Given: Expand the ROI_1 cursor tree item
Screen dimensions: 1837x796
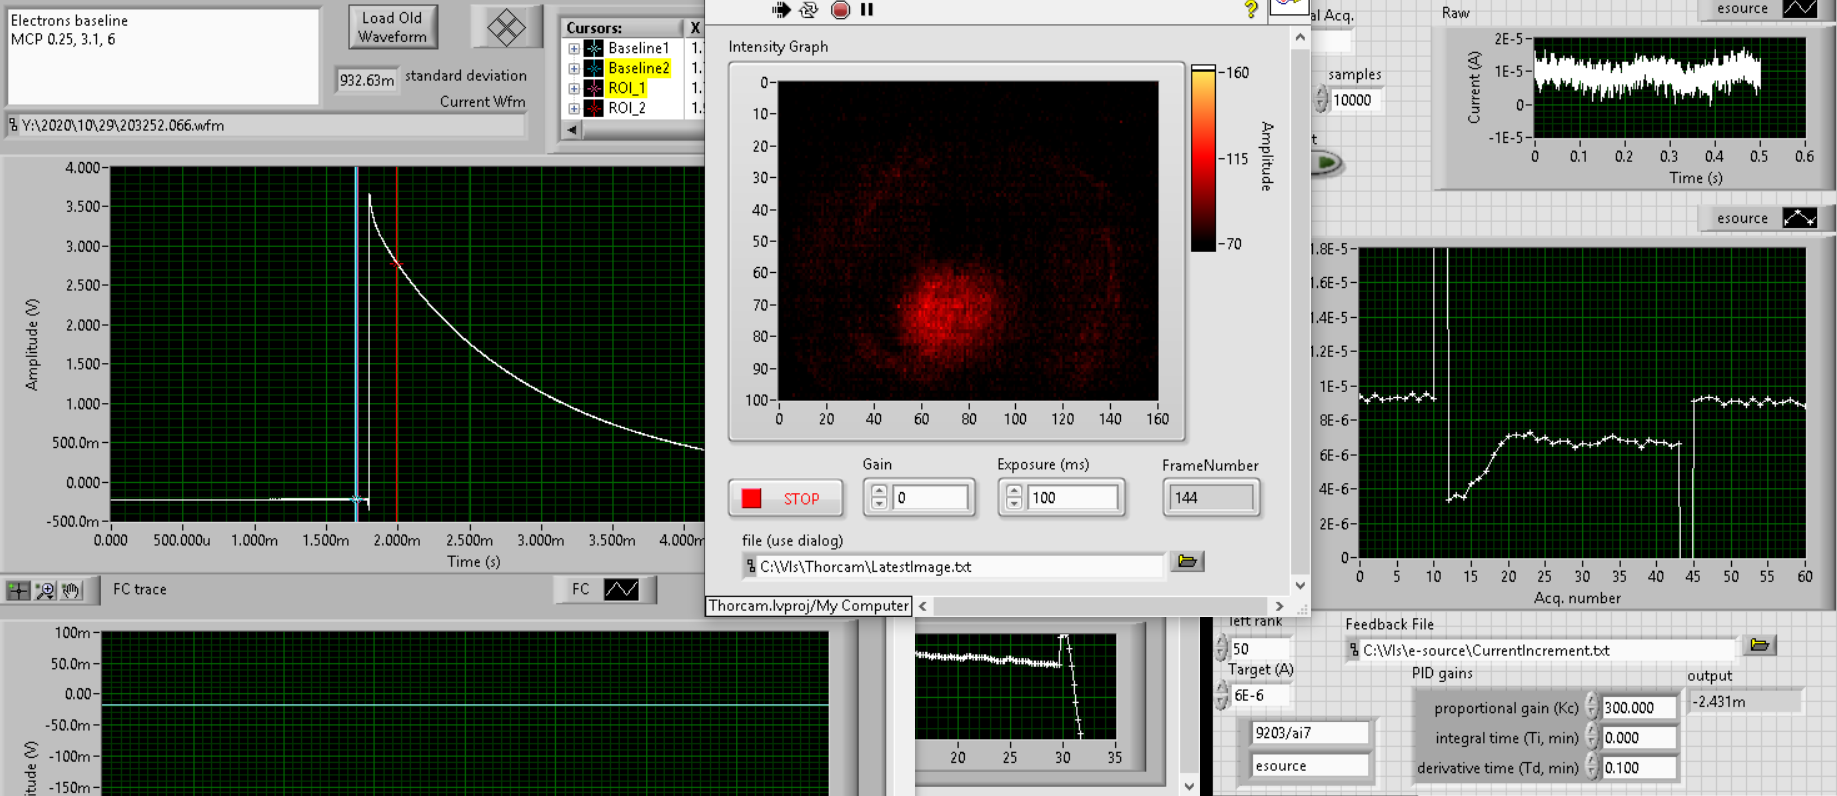Looking at the screenshot, I should click(x=574, y=88).
